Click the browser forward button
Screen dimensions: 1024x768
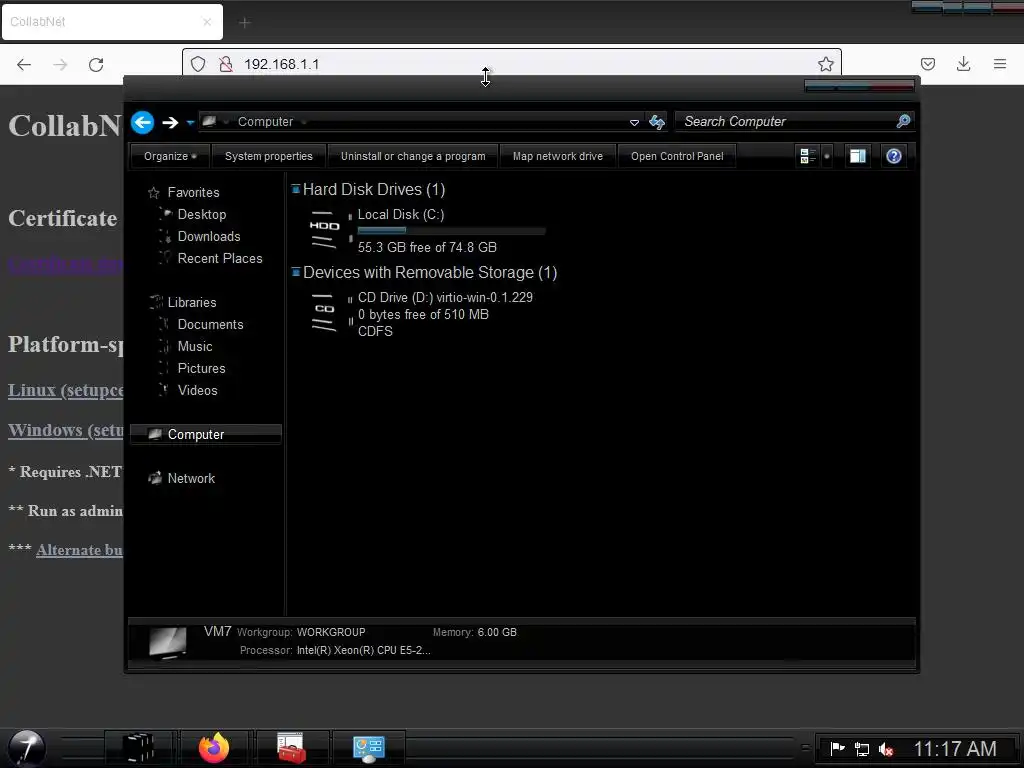pyautogui.click(x=60, y=64)
